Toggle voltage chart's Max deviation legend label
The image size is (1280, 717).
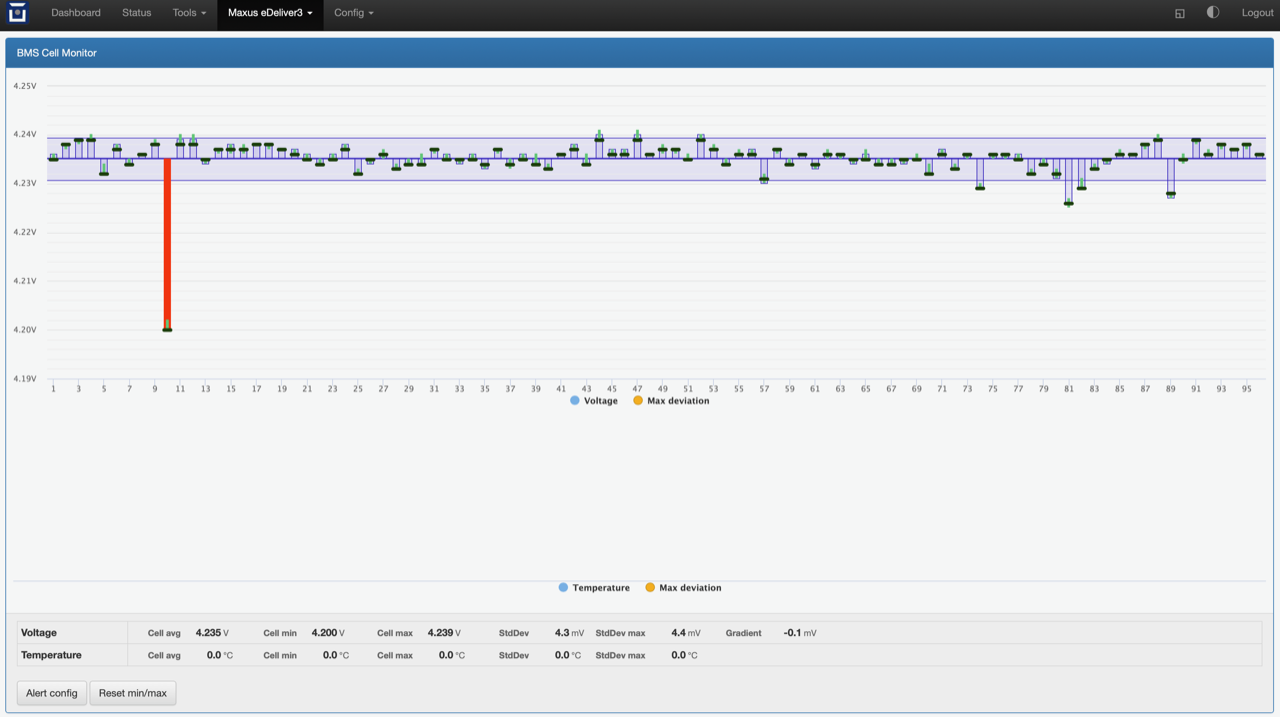678,401
